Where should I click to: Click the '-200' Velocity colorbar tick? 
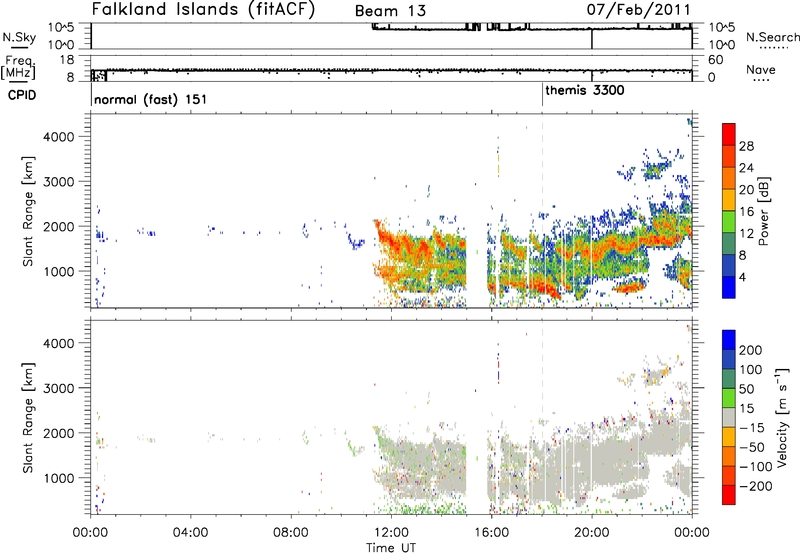pos(756,486)
